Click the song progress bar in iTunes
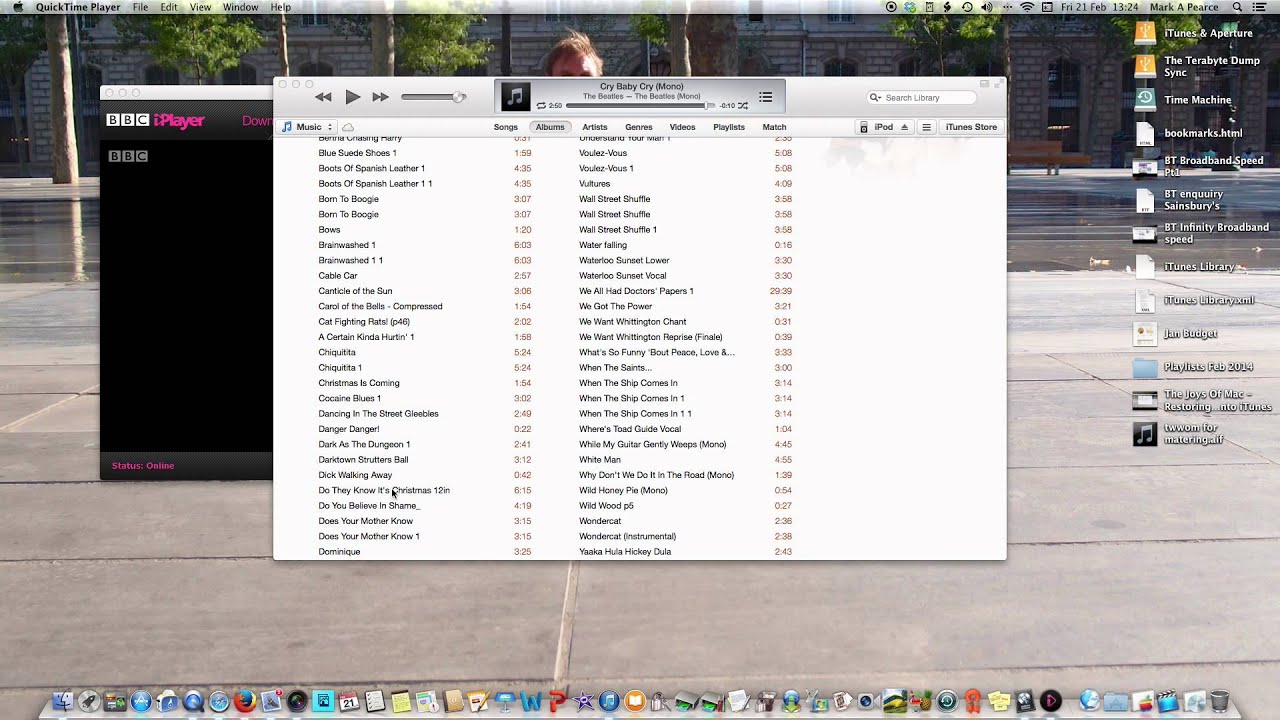 tap(640, 105)
